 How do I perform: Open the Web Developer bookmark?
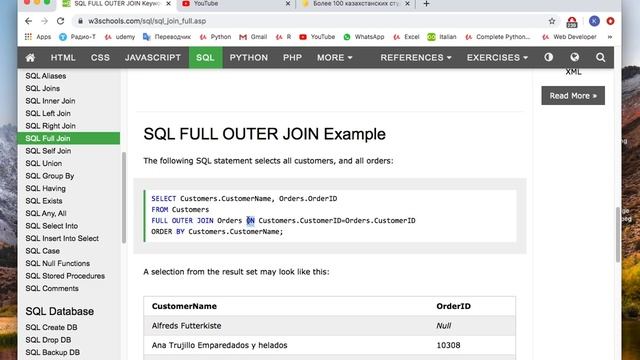(569, 37)
